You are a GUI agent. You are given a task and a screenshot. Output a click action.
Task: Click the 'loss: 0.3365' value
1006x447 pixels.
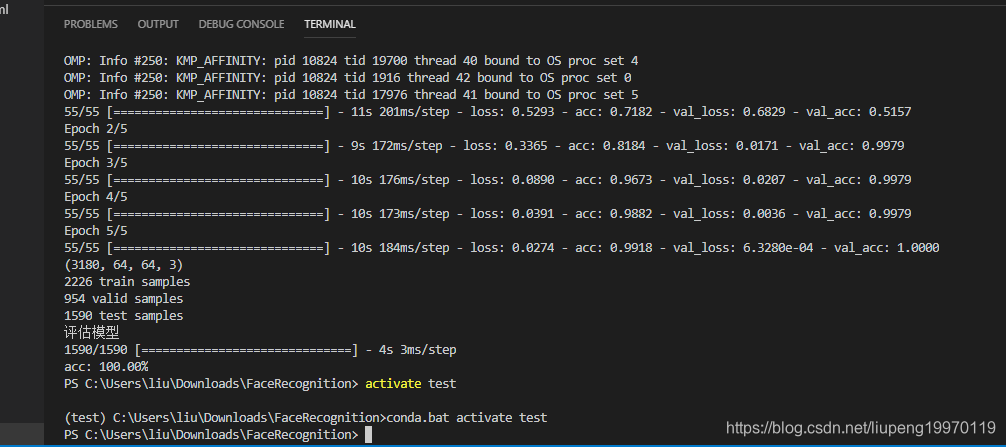point(506,146)
